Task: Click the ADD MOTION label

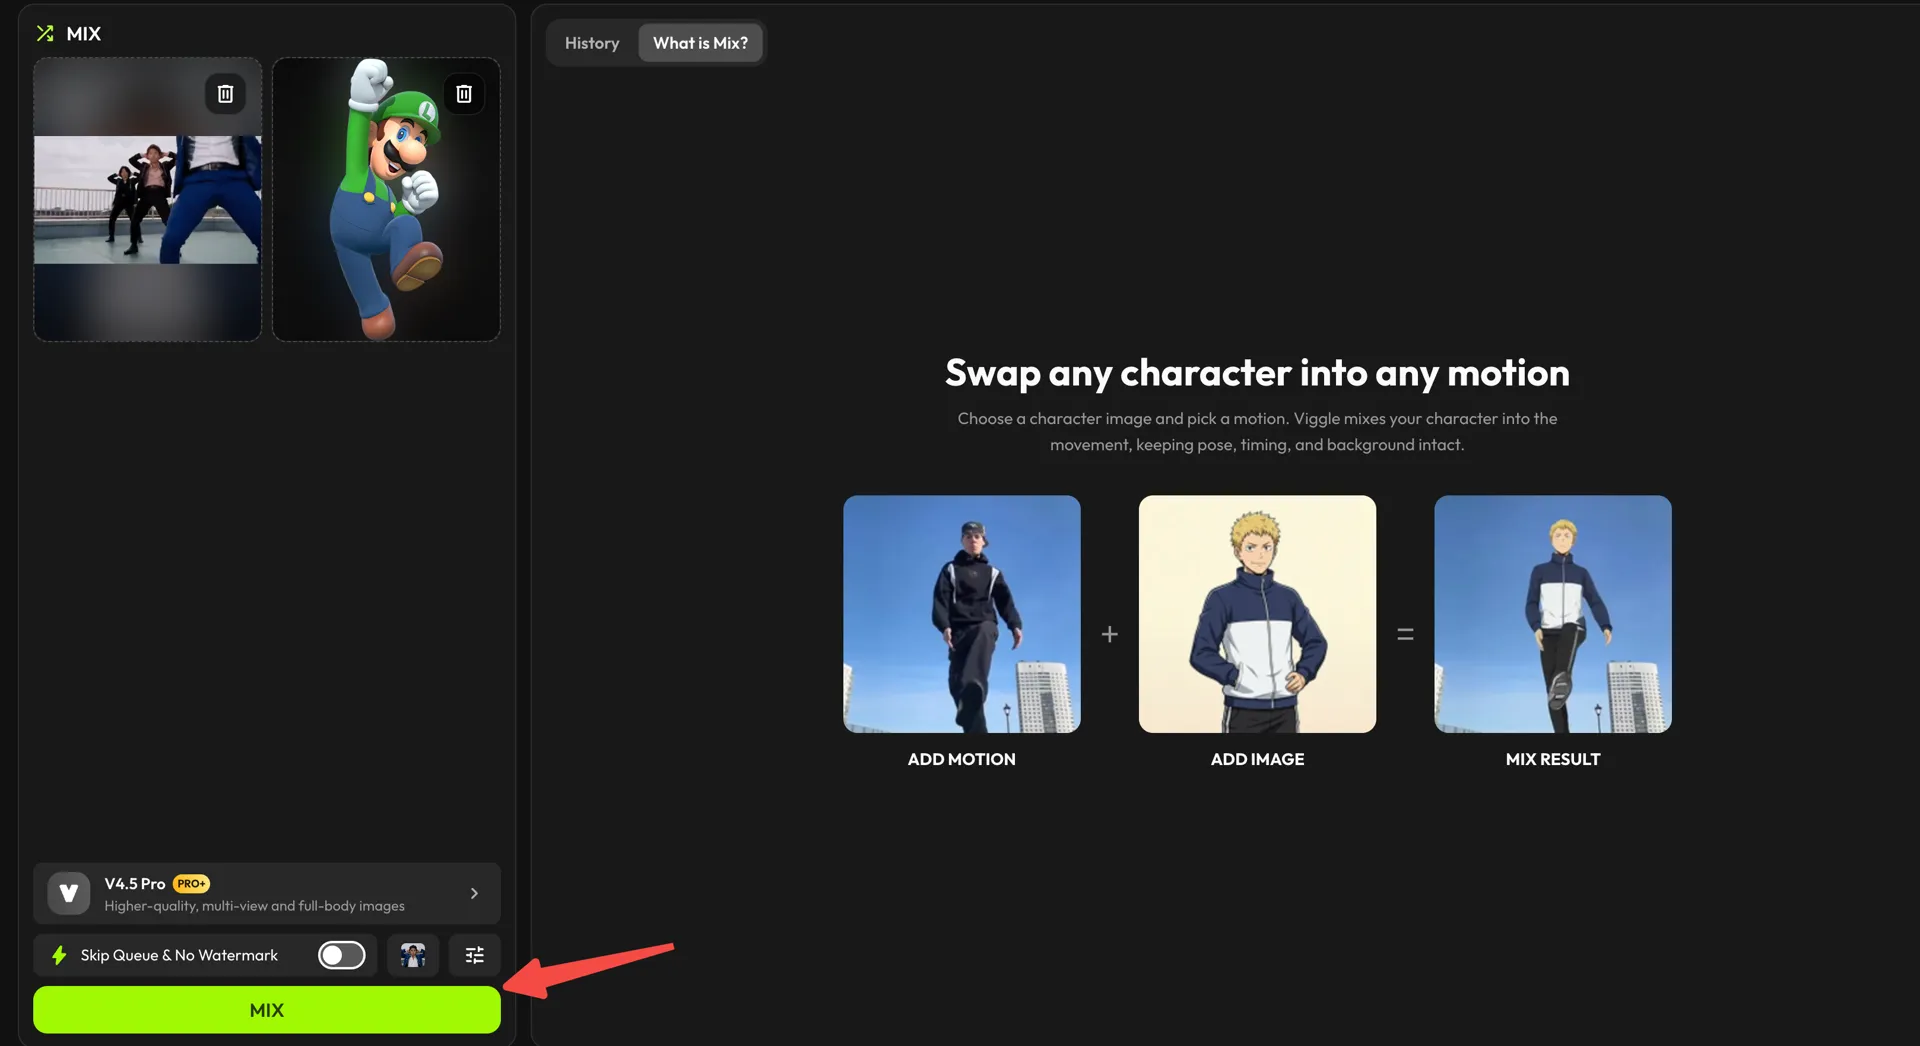Action: 962,759
